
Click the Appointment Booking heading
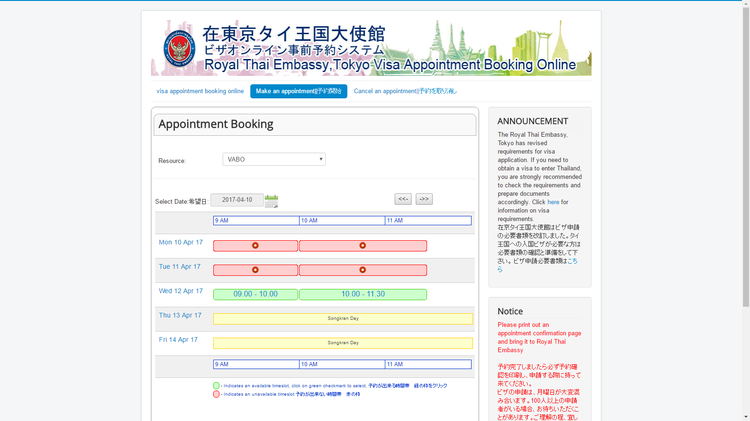coord(216,124)
